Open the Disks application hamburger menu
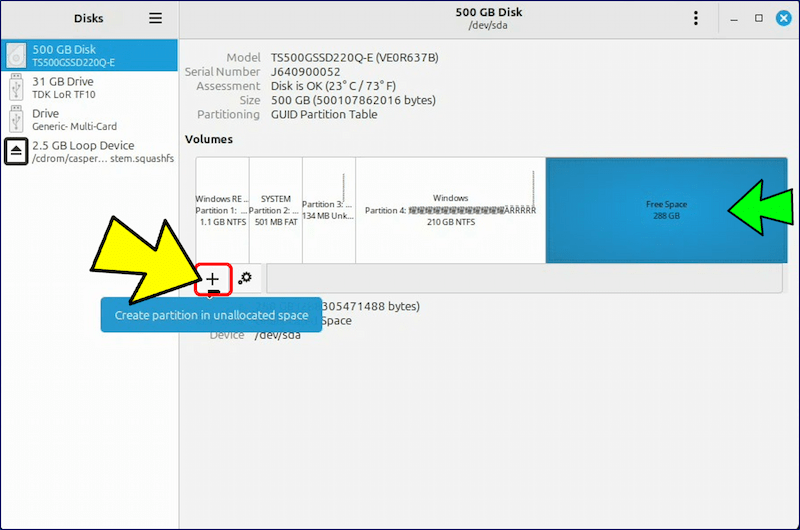The height and width of the screenshot is (530, 800). [155, 18]
